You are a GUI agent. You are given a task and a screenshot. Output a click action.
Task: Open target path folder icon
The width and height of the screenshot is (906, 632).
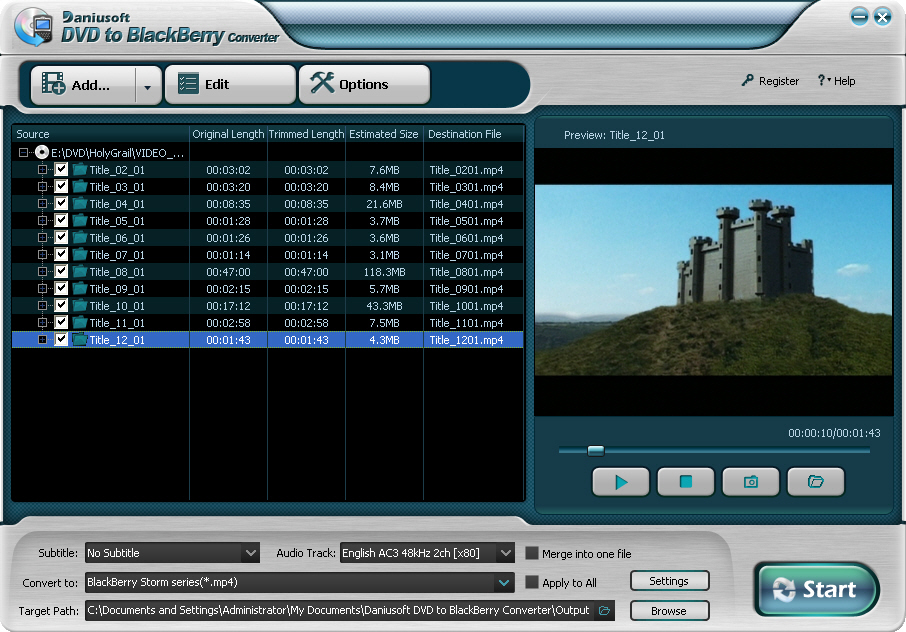[x=604, y=611]
